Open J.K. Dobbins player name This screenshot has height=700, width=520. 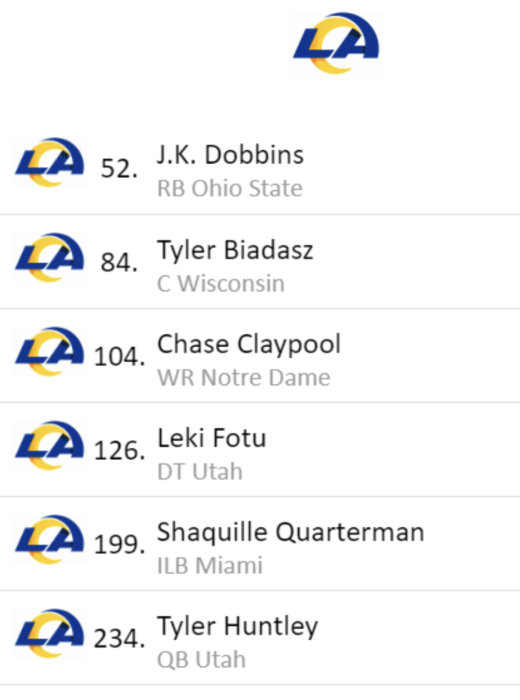230,155
